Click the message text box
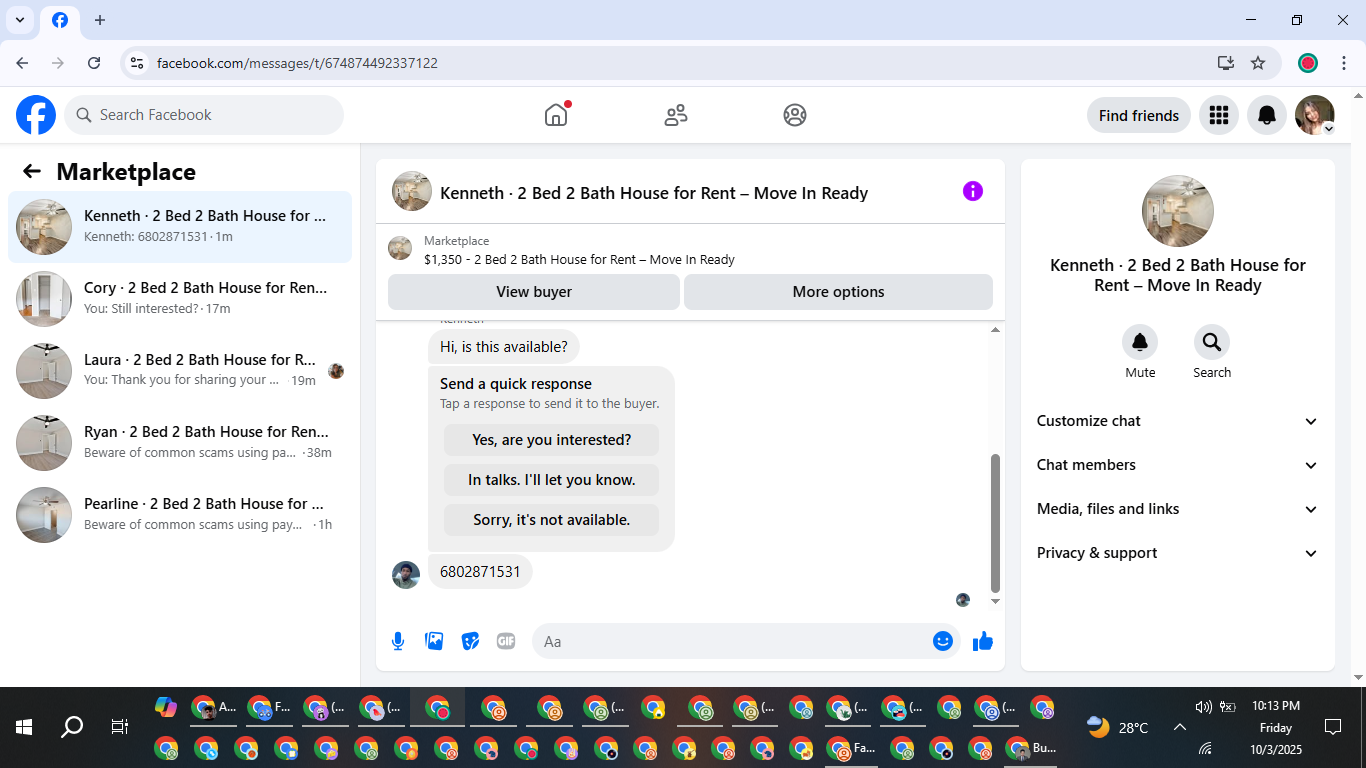Image resolution: width=1366 pixels, height=768 pixels. (x=736, y=641)
